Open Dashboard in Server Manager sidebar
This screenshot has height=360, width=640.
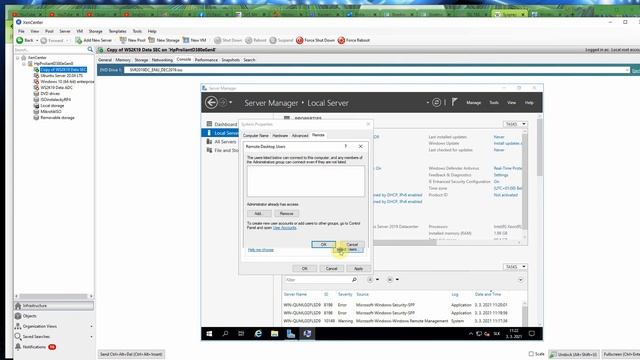click(x=225, y=124)
